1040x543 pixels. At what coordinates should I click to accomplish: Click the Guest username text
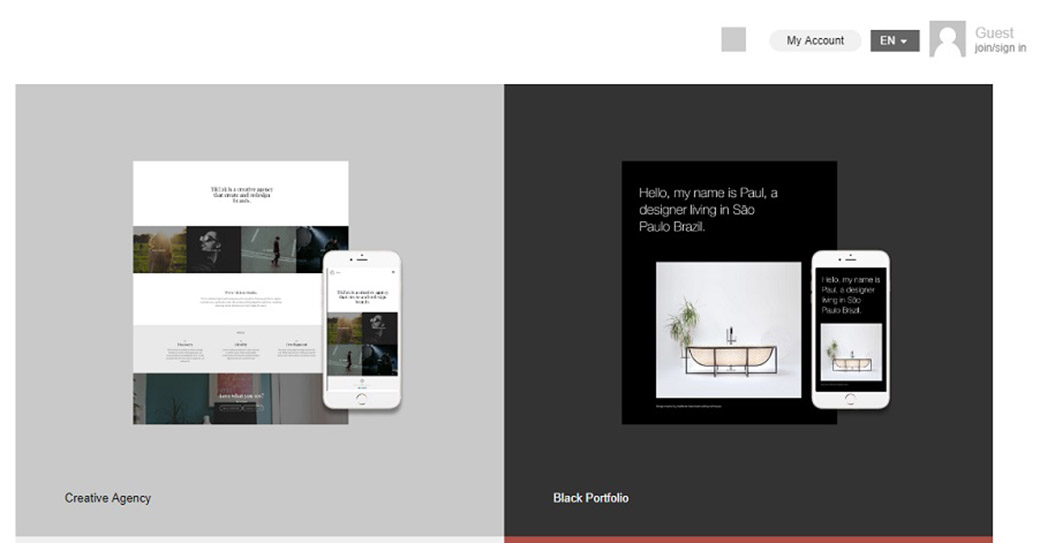(x=994, y=33)
